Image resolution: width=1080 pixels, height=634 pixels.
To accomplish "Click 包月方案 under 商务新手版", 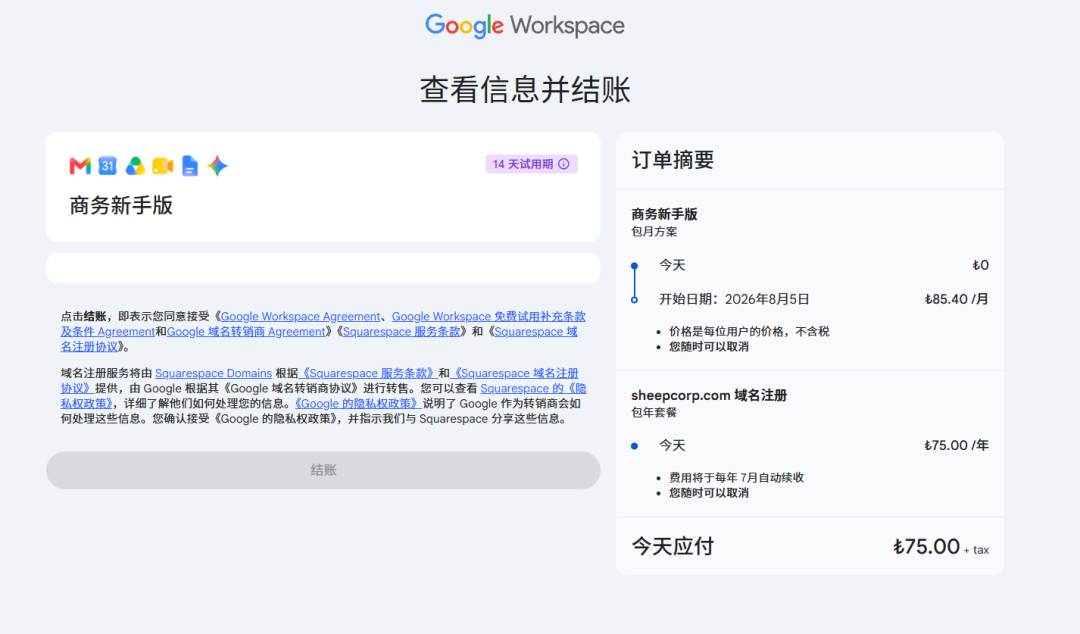I will (654, 232).
